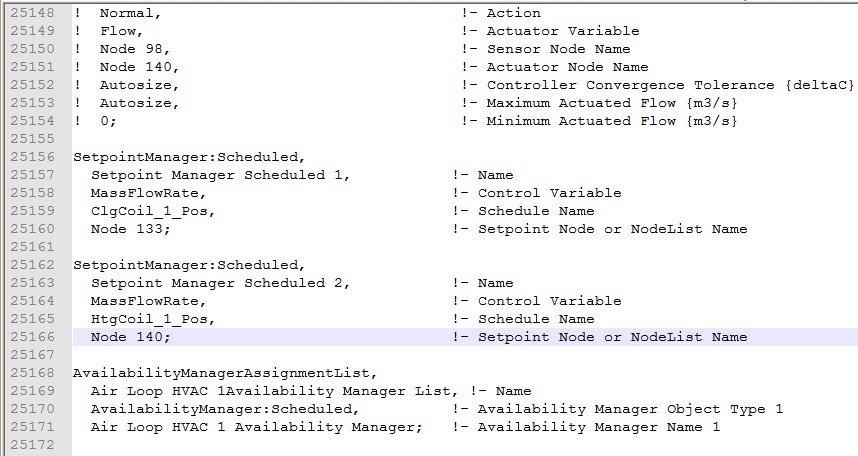
Task: Place the cursor on 'Node 133;'
Action: (130, 229)
